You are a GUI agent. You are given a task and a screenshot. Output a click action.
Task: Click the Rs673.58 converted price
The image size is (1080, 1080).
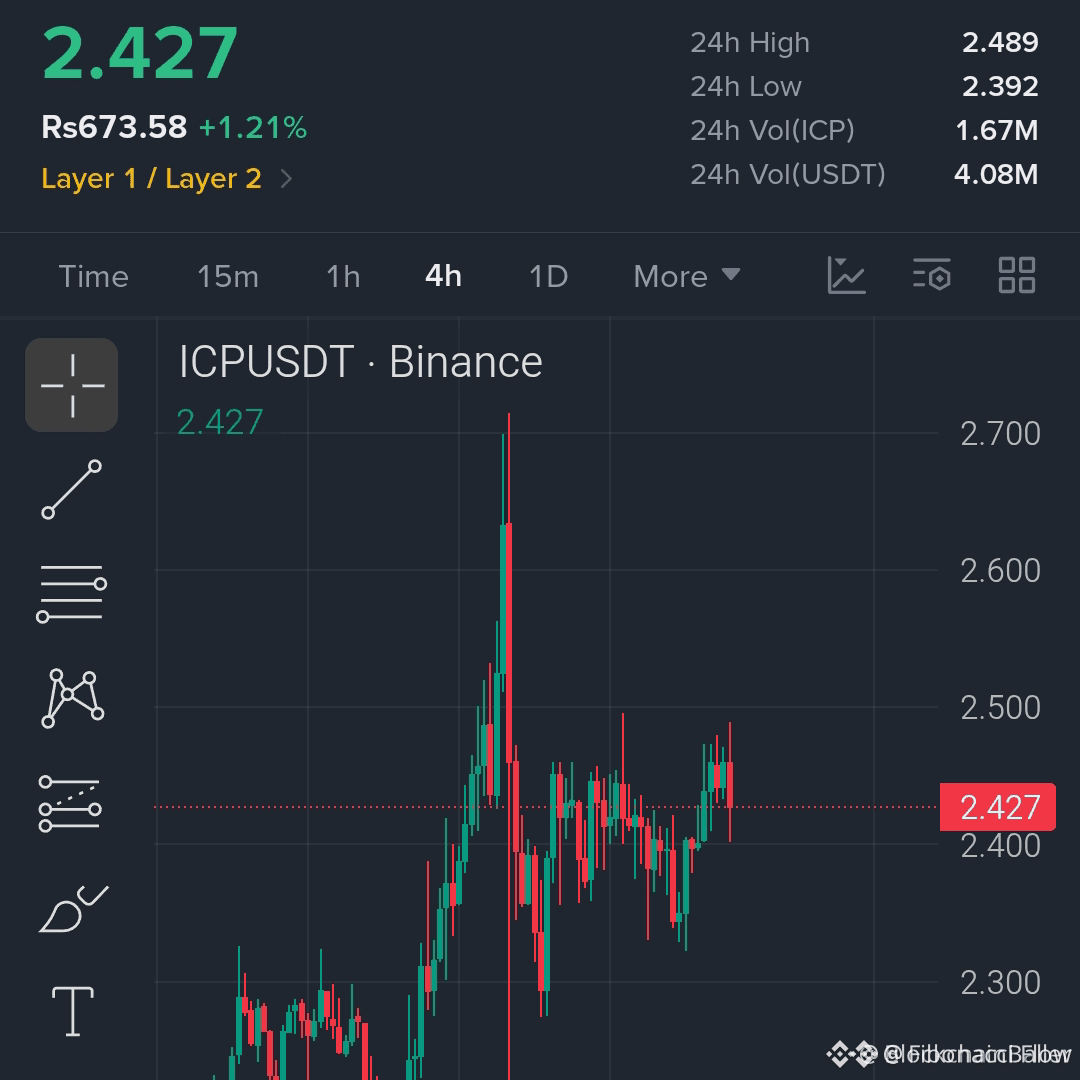point(114,127)
